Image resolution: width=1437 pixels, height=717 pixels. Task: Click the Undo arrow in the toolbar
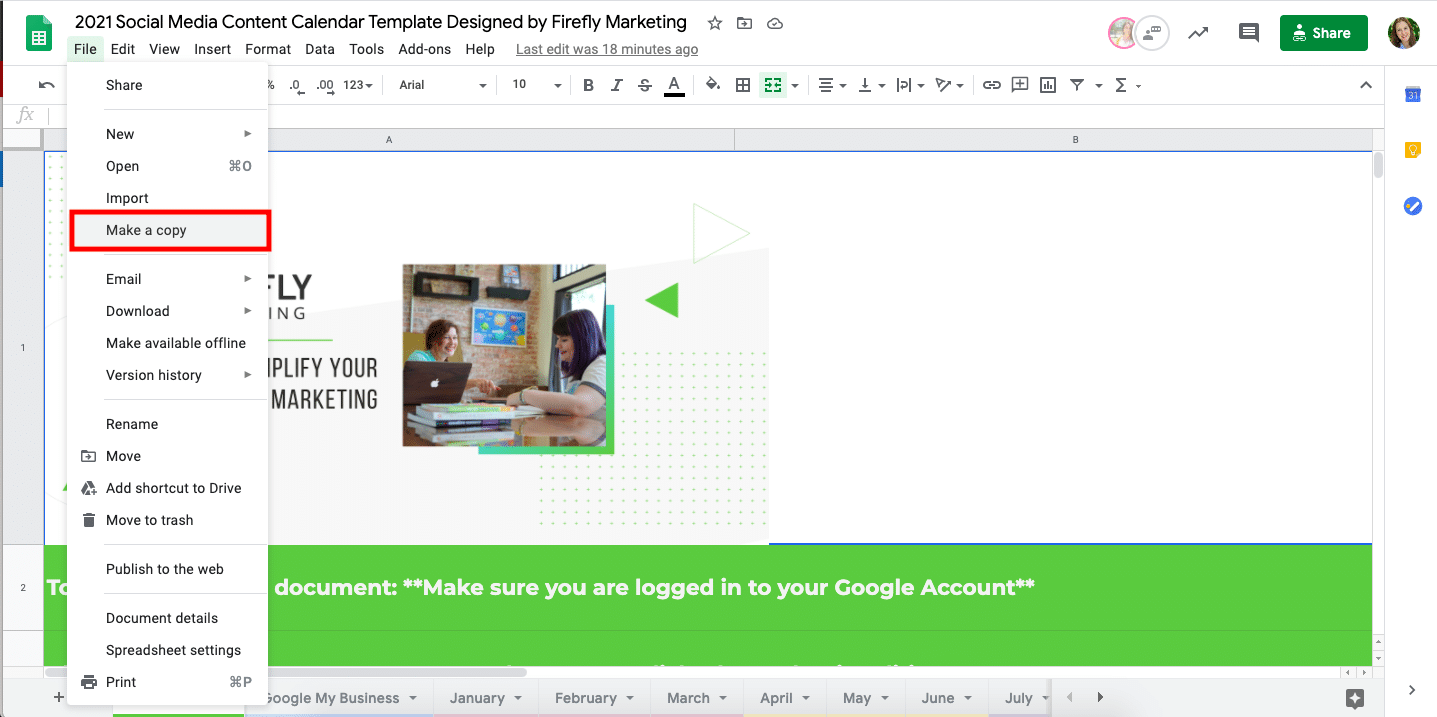tap(47, 85)
